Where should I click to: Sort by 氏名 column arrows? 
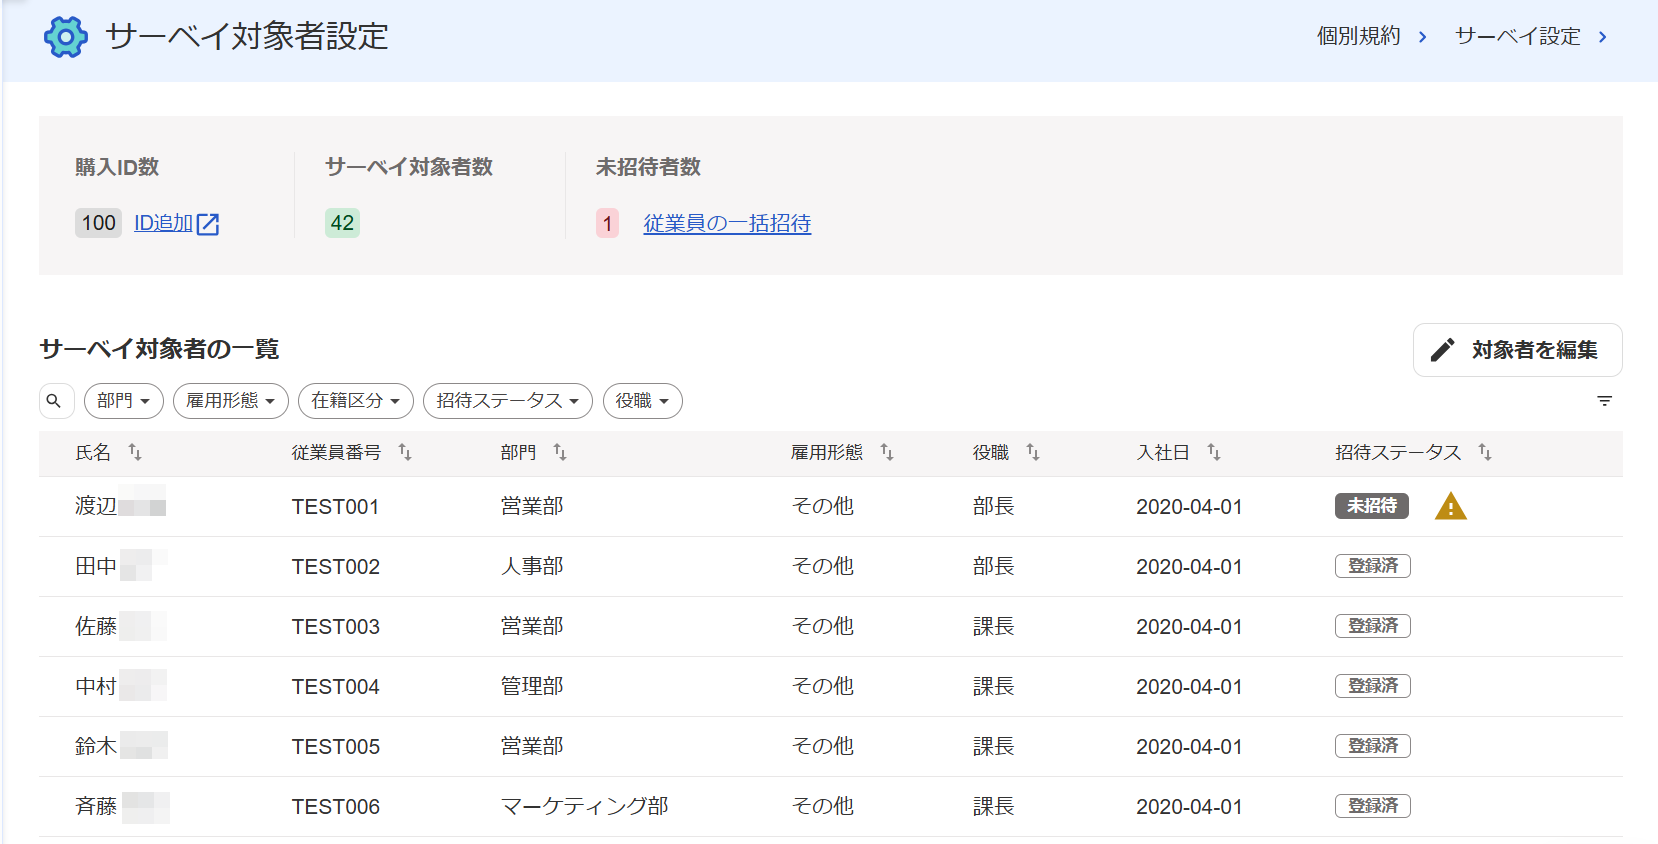pos(135,453)
